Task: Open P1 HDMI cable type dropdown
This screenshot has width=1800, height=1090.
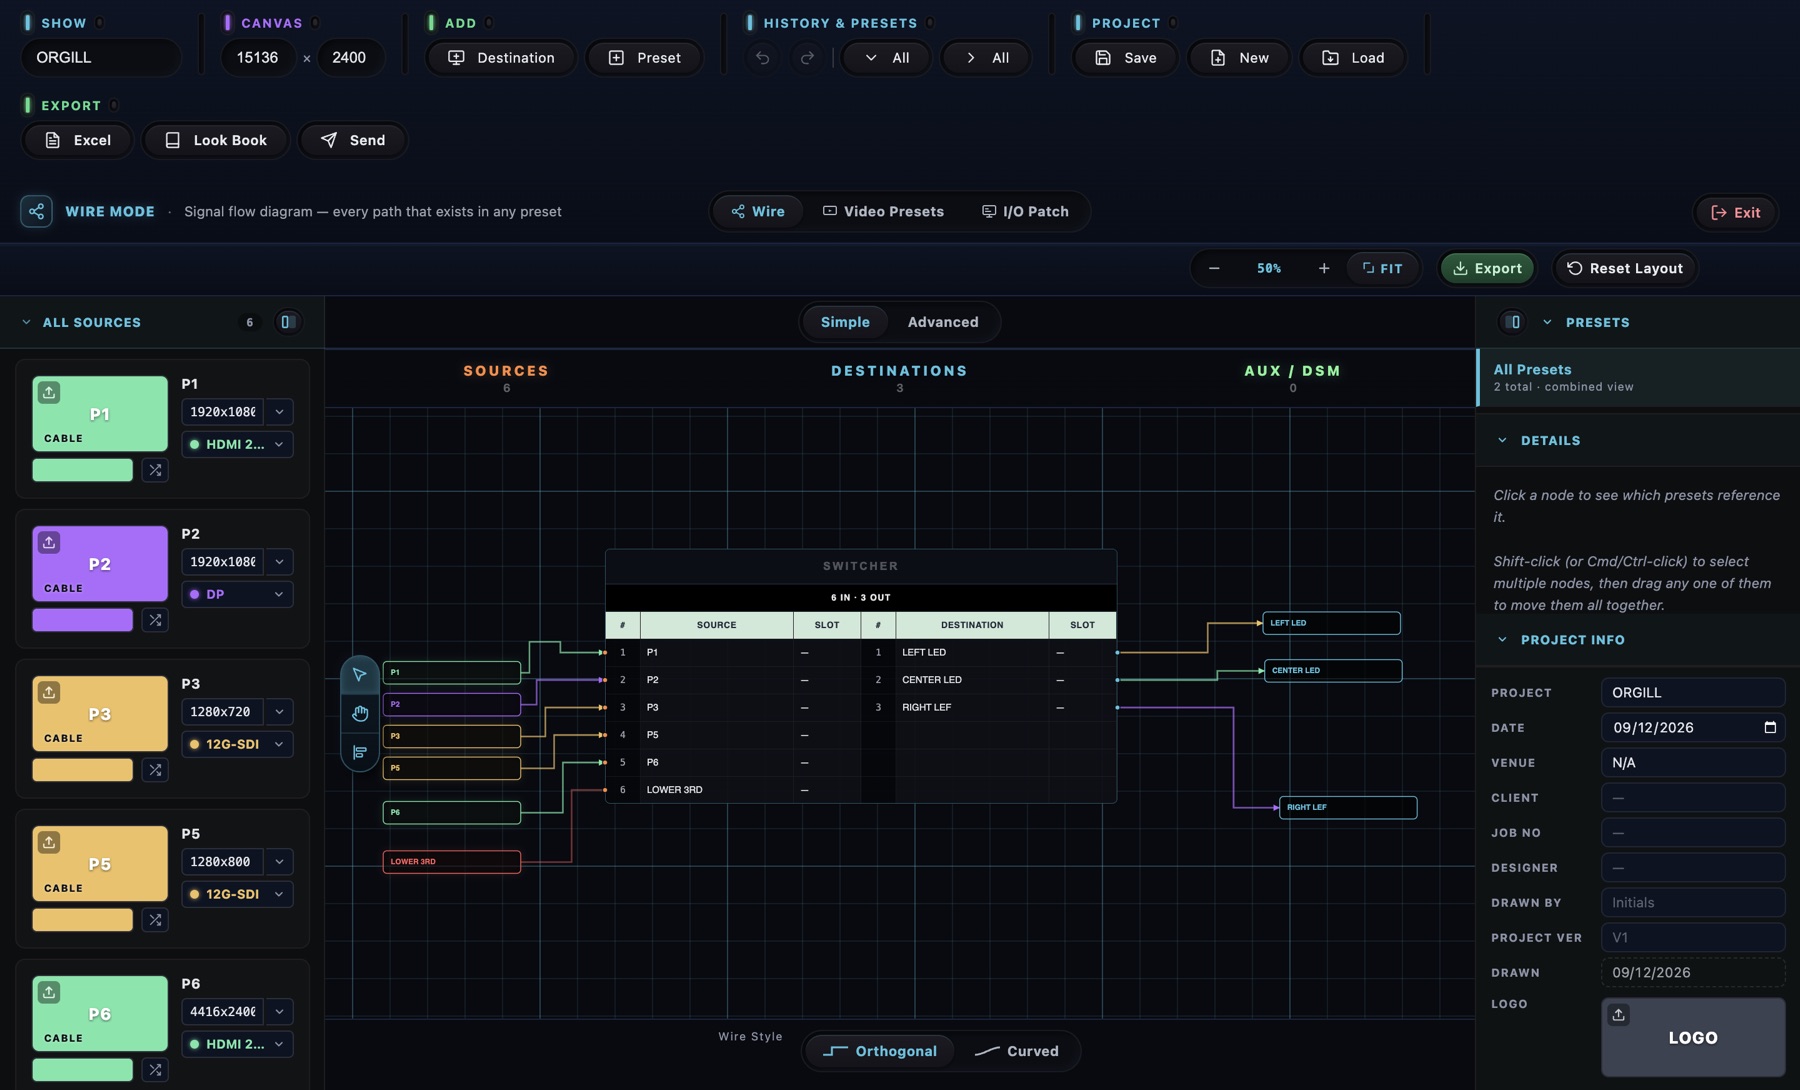Action: [237, 445]
